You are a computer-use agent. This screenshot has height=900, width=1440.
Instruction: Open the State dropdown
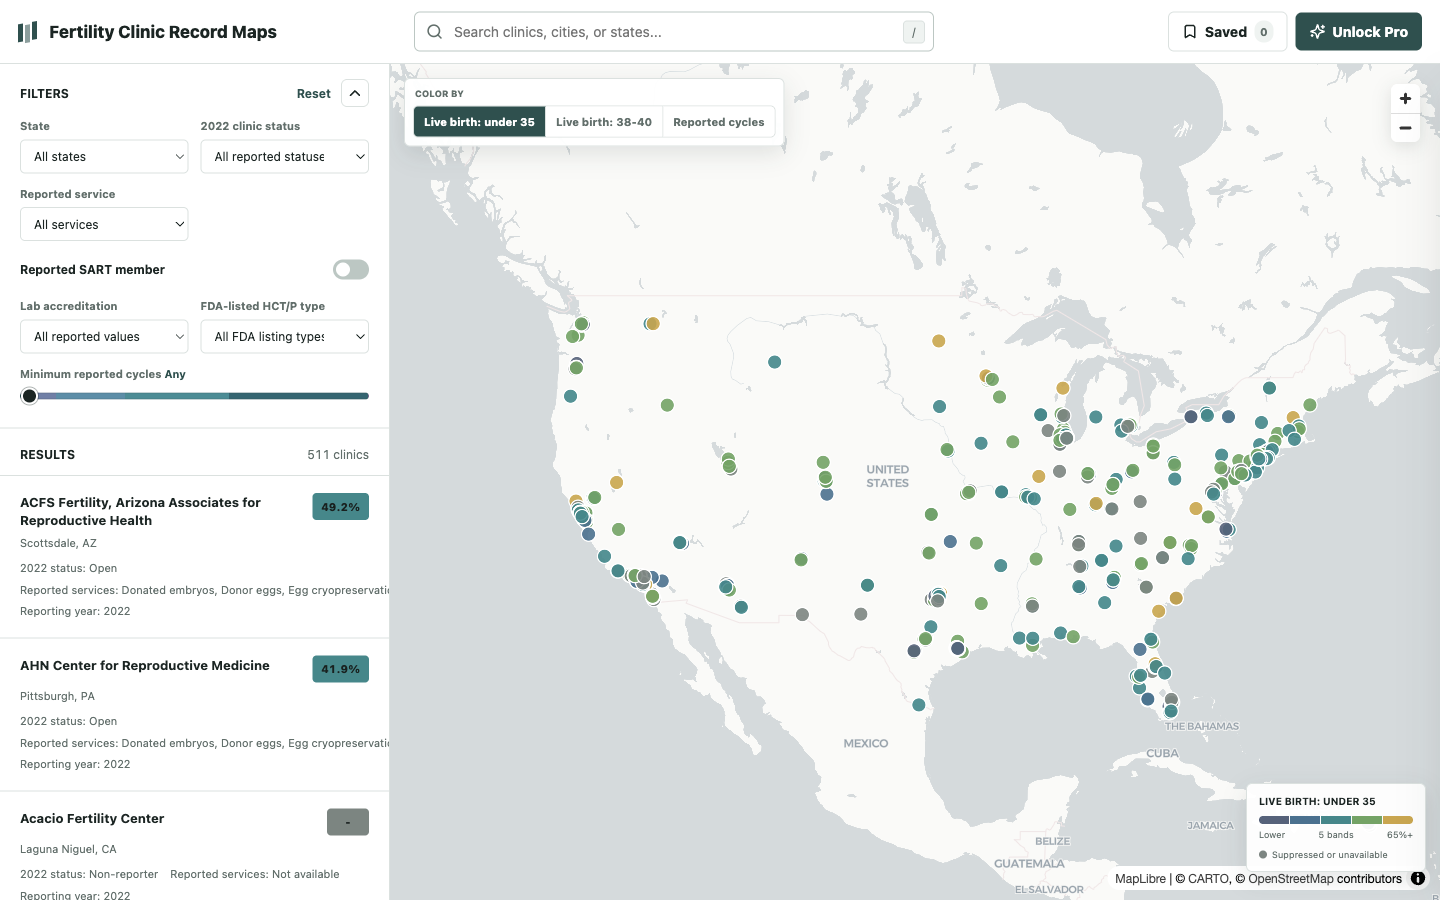click(x=104, y=157)
